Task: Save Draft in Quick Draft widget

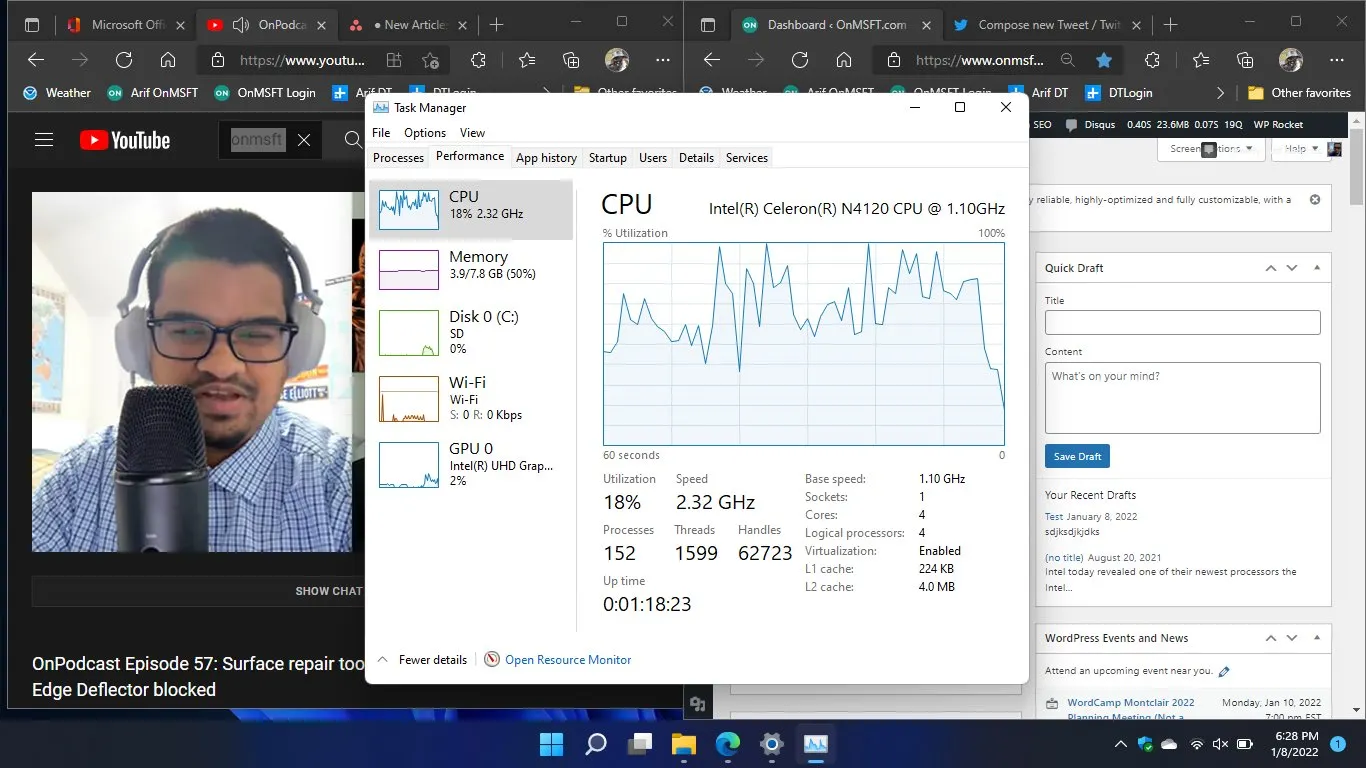Action: tap(1077, 456)
